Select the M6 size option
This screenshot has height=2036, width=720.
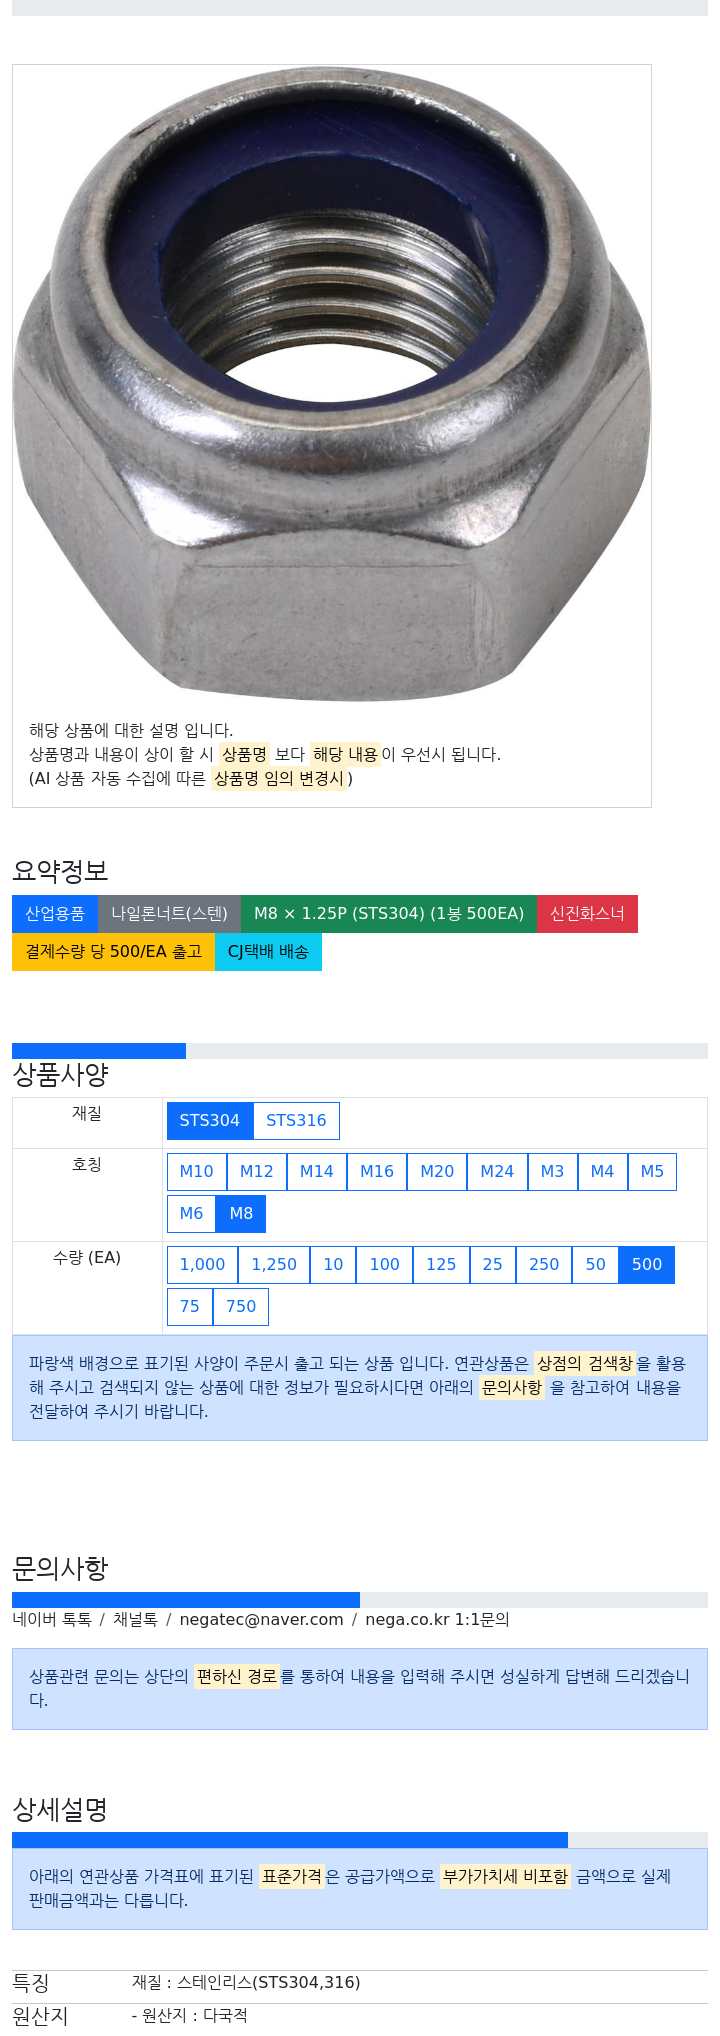click(192, 1214)
